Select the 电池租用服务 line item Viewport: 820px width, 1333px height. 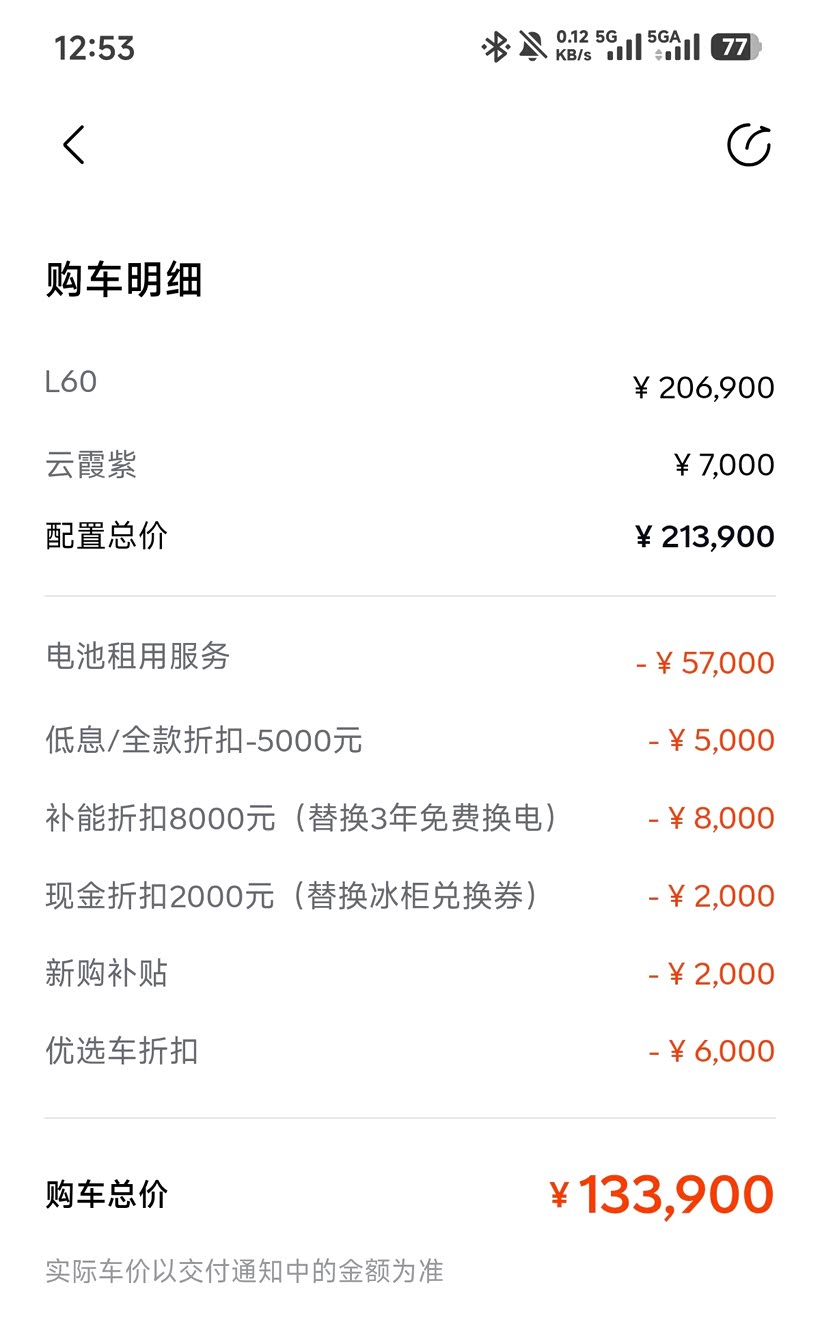click(138, 656)
